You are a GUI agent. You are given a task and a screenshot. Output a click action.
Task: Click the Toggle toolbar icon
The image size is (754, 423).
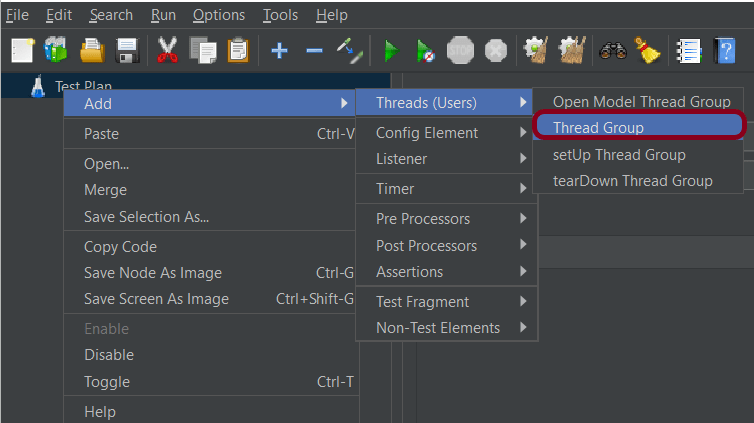(348, 50)
